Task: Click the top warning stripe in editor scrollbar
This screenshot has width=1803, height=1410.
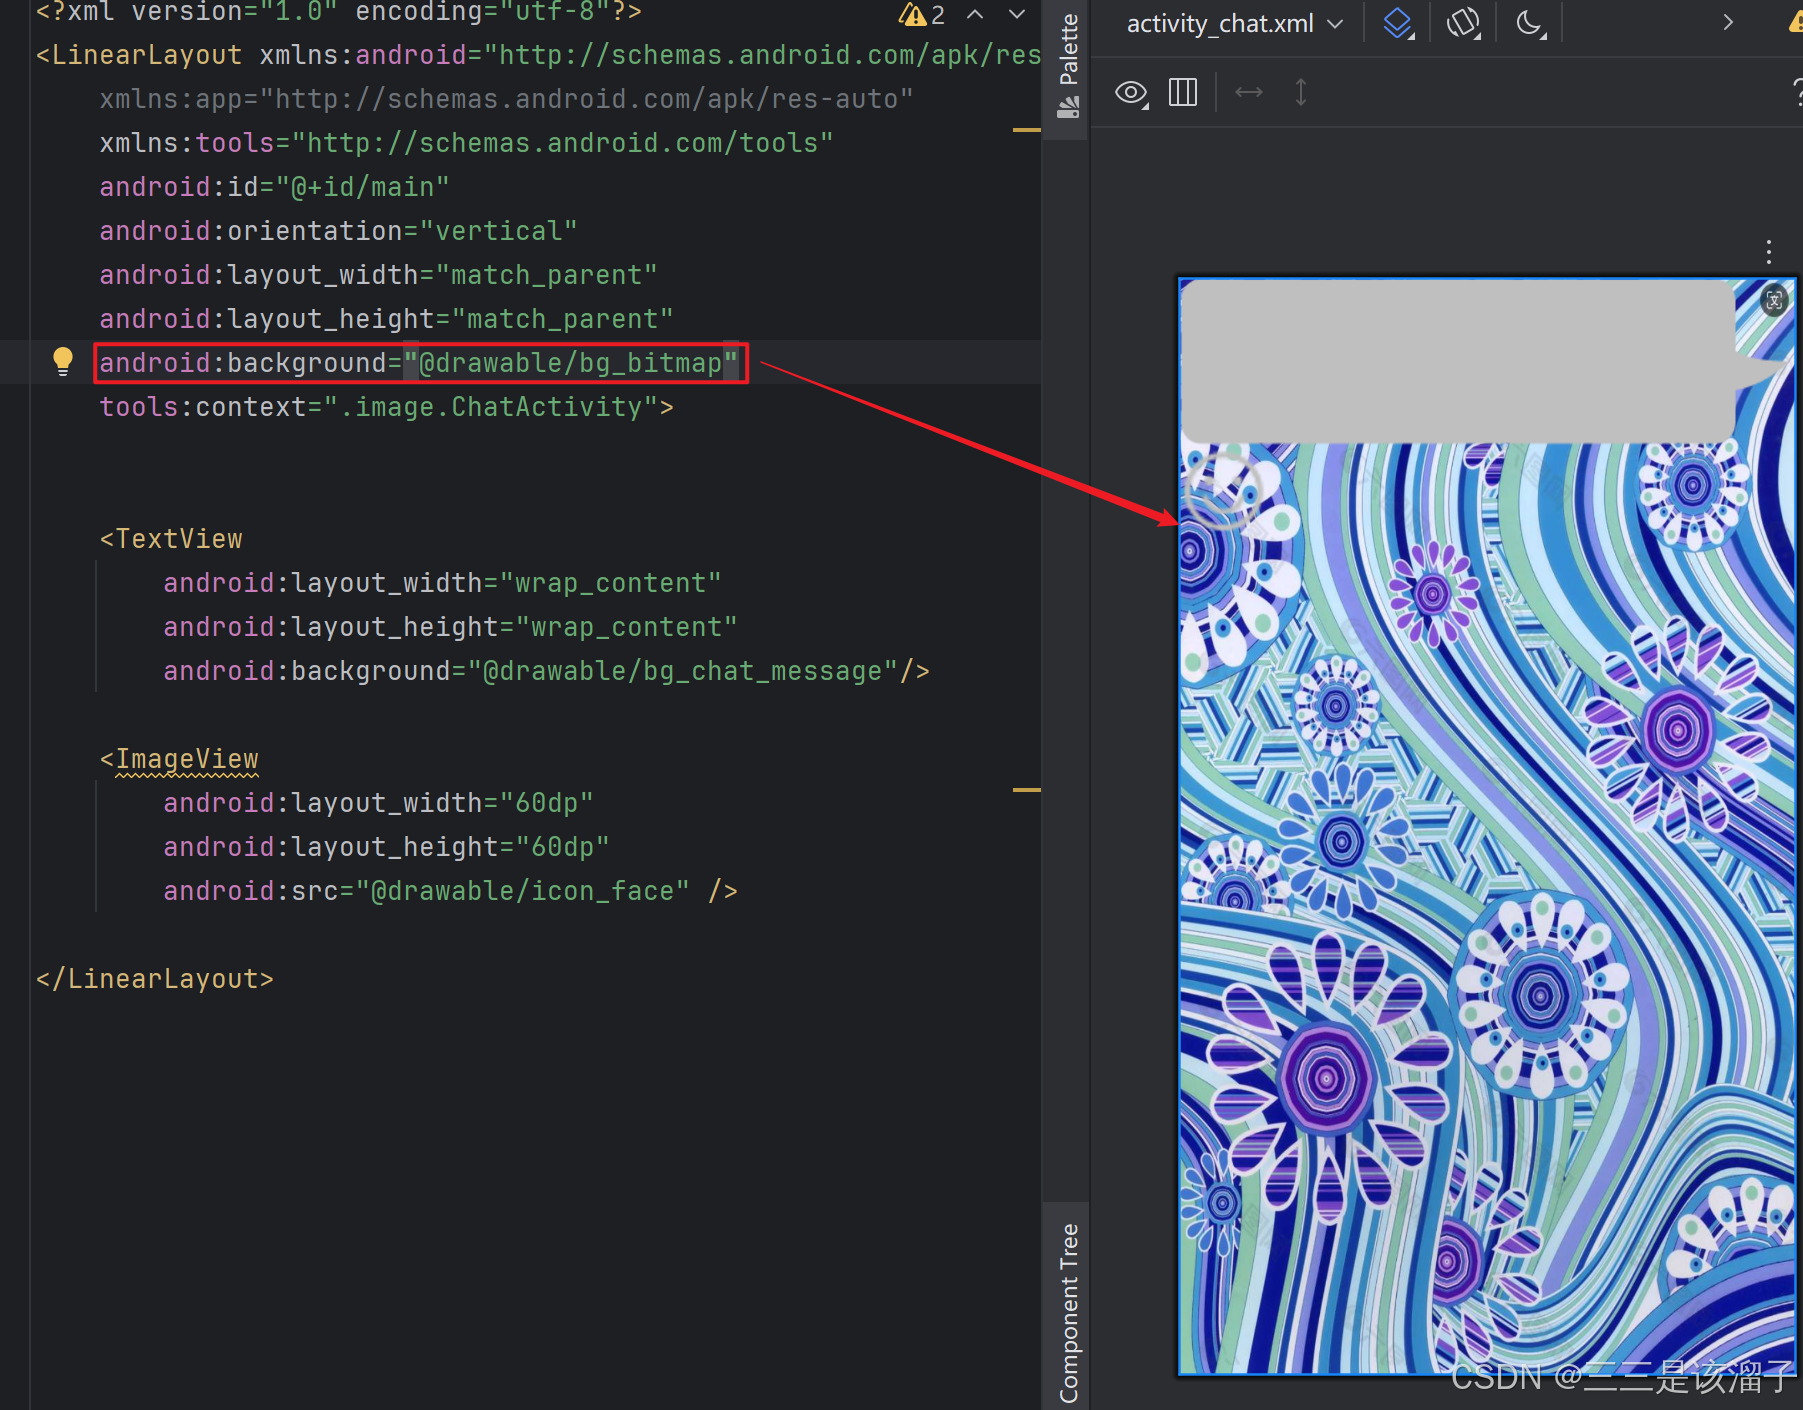Action: click(1026, 130)
